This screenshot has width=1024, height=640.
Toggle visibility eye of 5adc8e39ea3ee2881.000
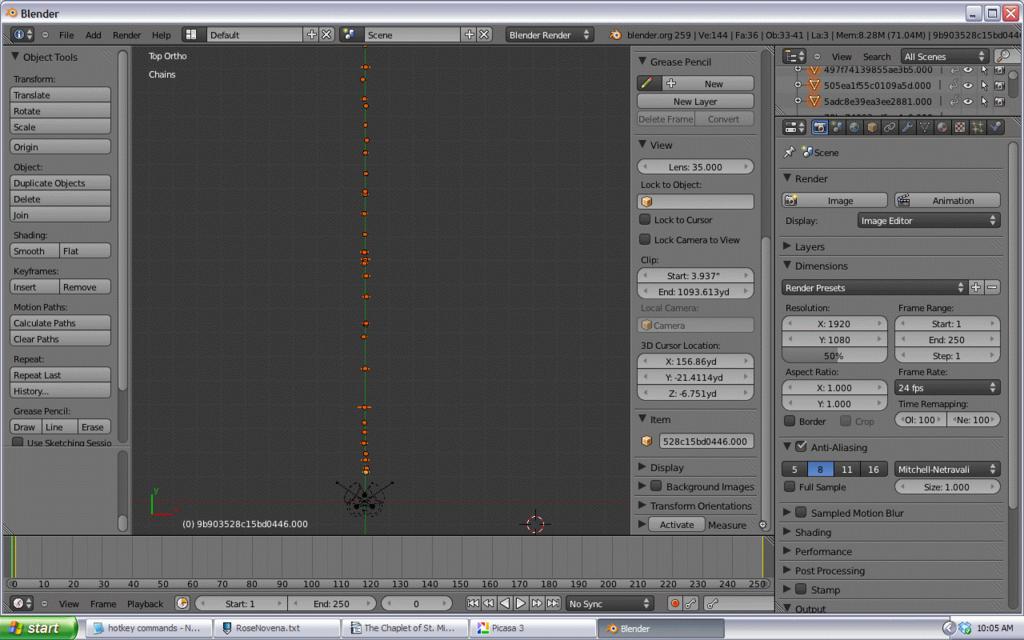tap(968, 101)
